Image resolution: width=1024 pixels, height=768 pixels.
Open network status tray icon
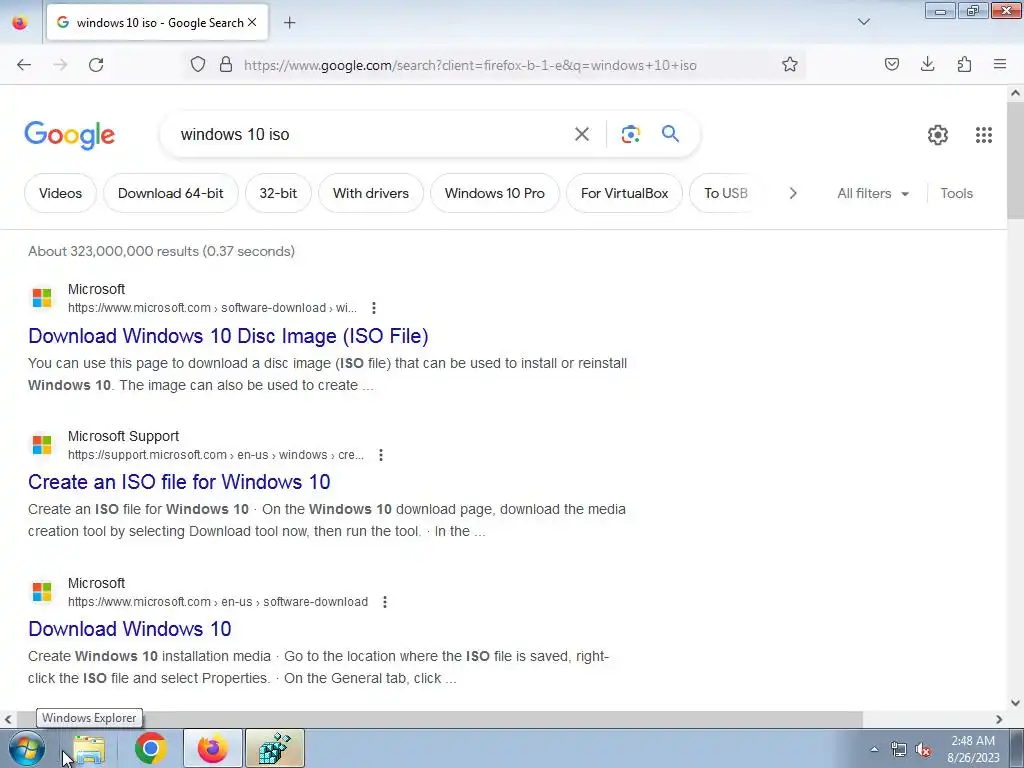[x=899, y=749]
